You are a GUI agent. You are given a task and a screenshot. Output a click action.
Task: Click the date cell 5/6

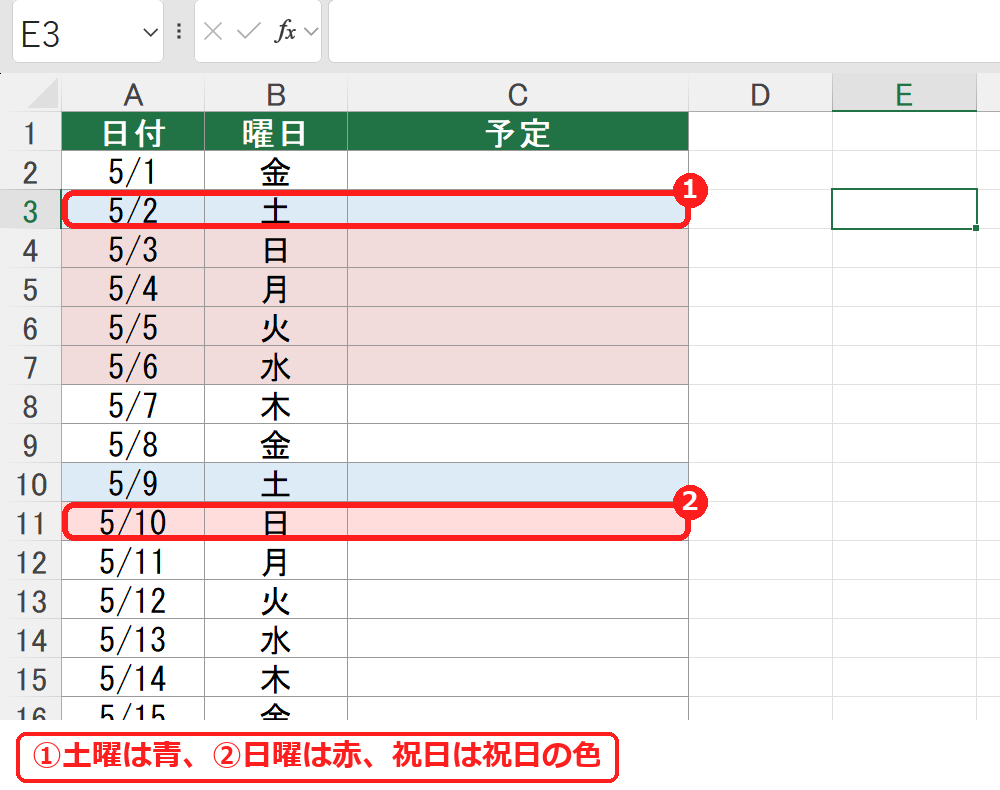pyautogui.click(x=133, y=367)
